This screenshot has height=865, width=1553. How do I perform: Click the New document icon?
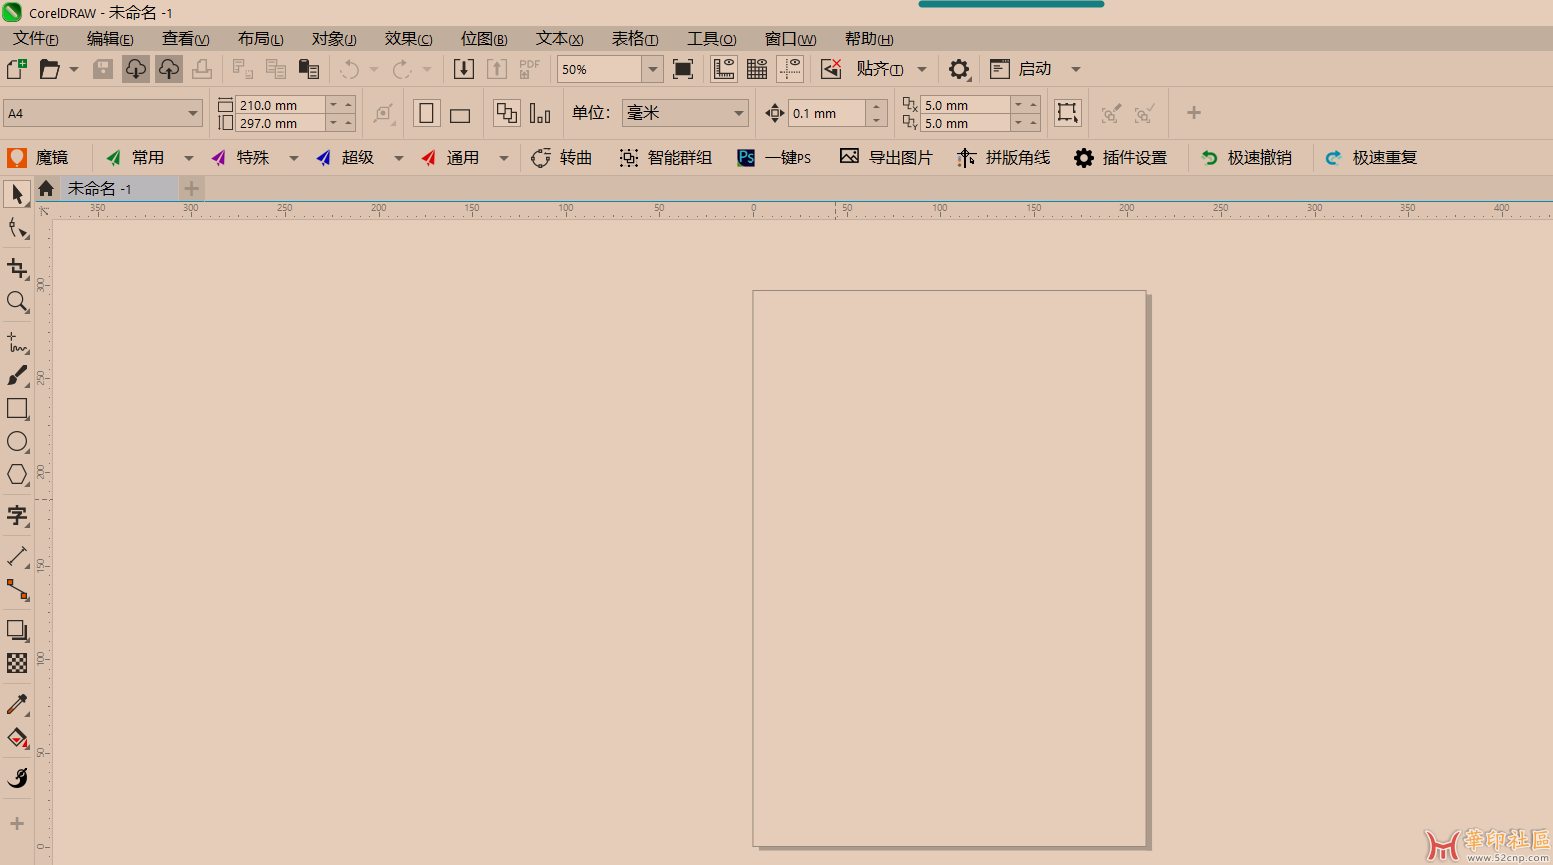[16, 69]
